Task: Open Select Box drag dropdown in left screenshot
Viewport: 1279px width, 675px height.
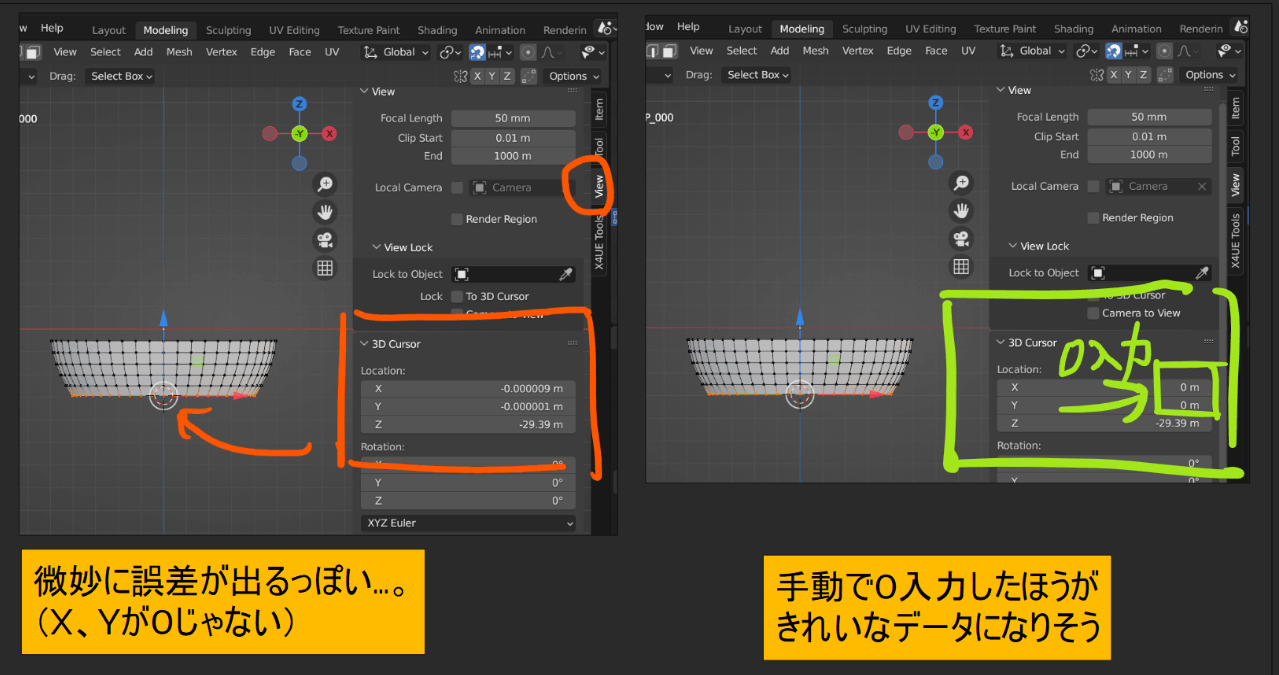Action: (x=121, y=76)
